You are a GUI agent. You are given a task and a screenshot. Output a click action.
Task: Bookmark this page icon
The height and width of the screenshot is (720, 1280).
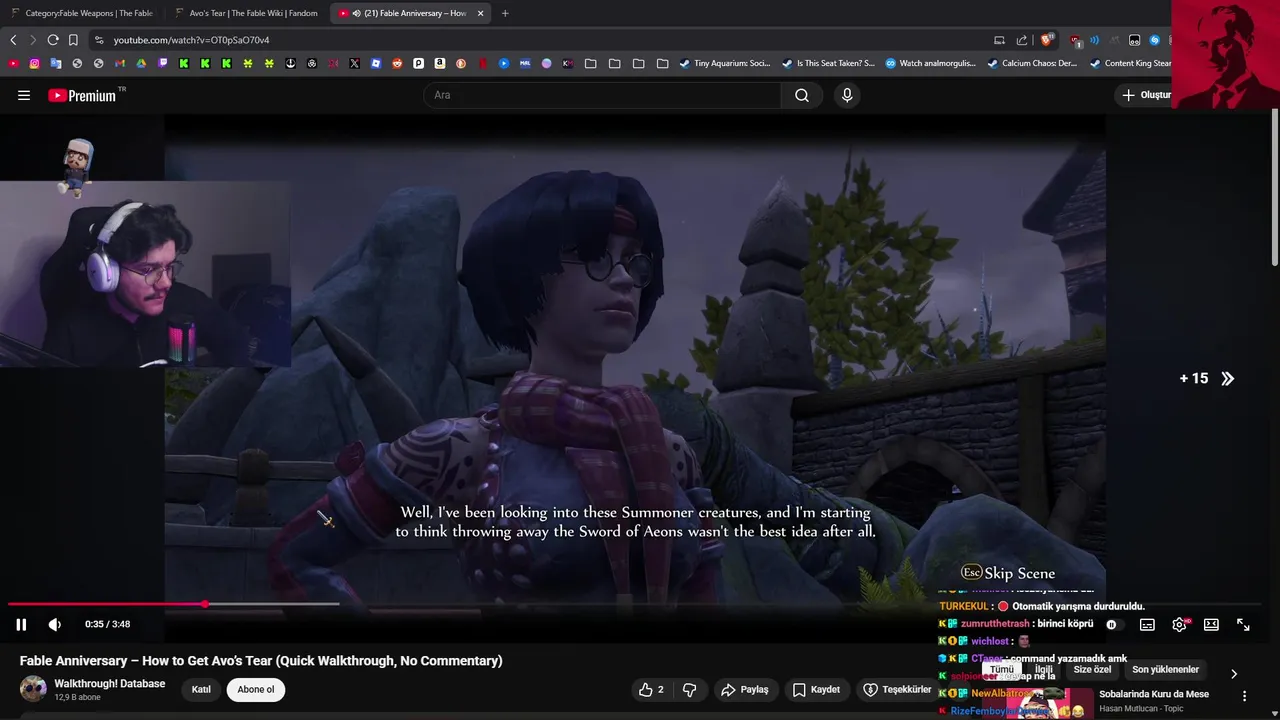click(73, 40)
